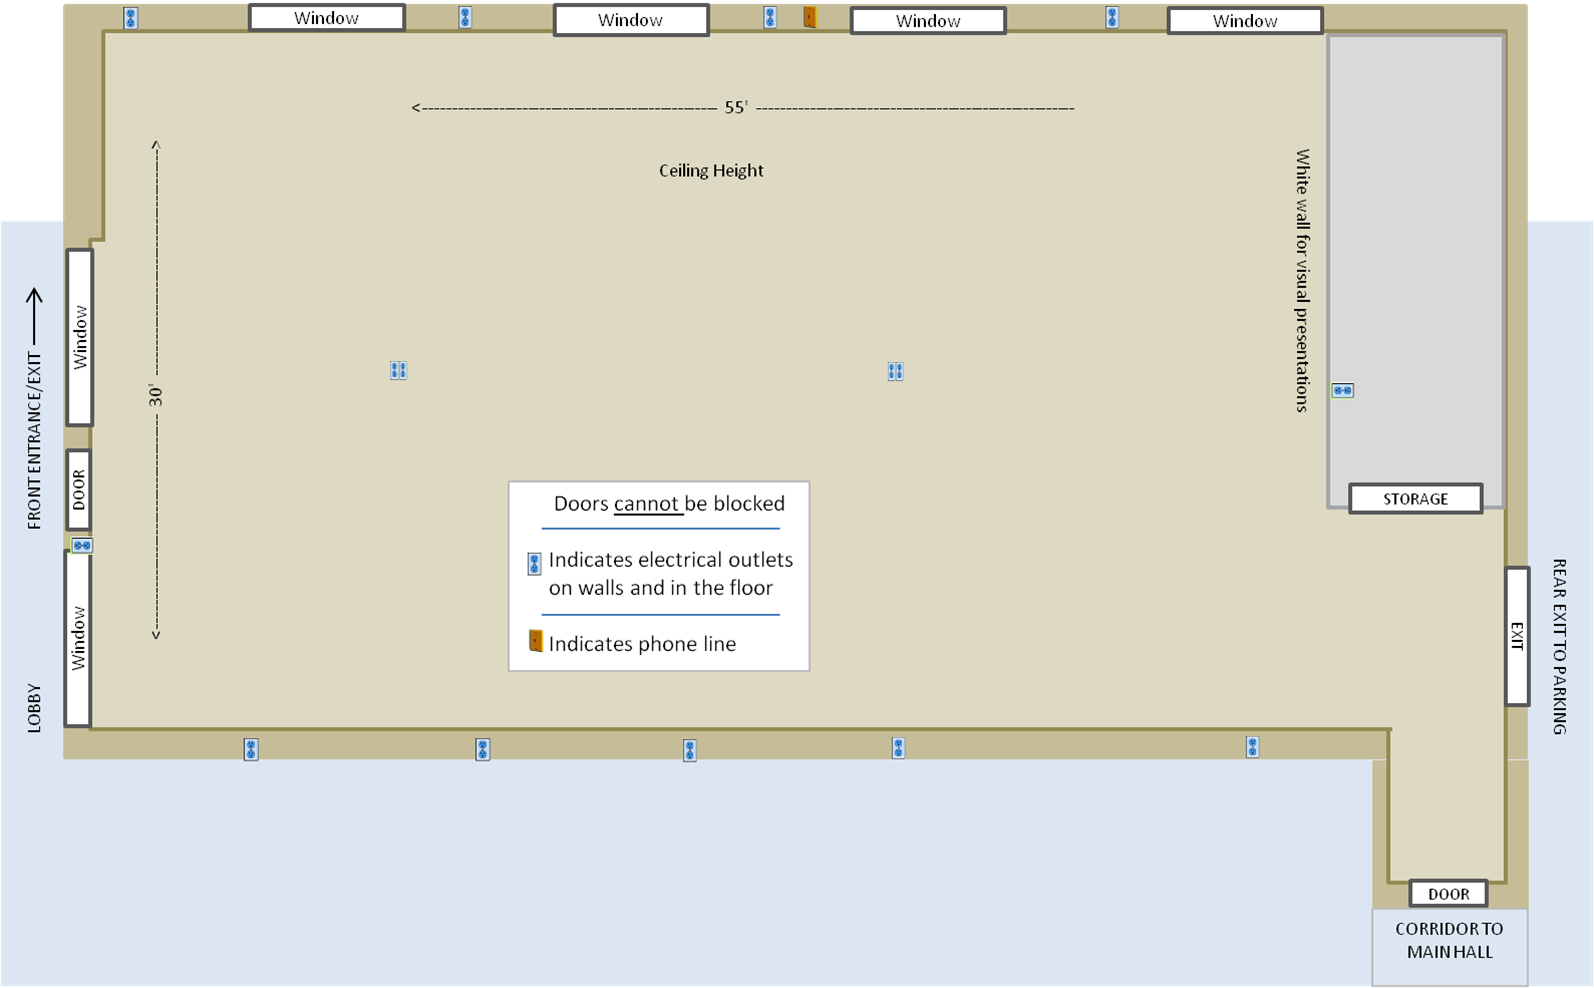Select the 'Indicates phone line' legend text
The height and width of the screenshot is (988, 1594).
[642, 644]
